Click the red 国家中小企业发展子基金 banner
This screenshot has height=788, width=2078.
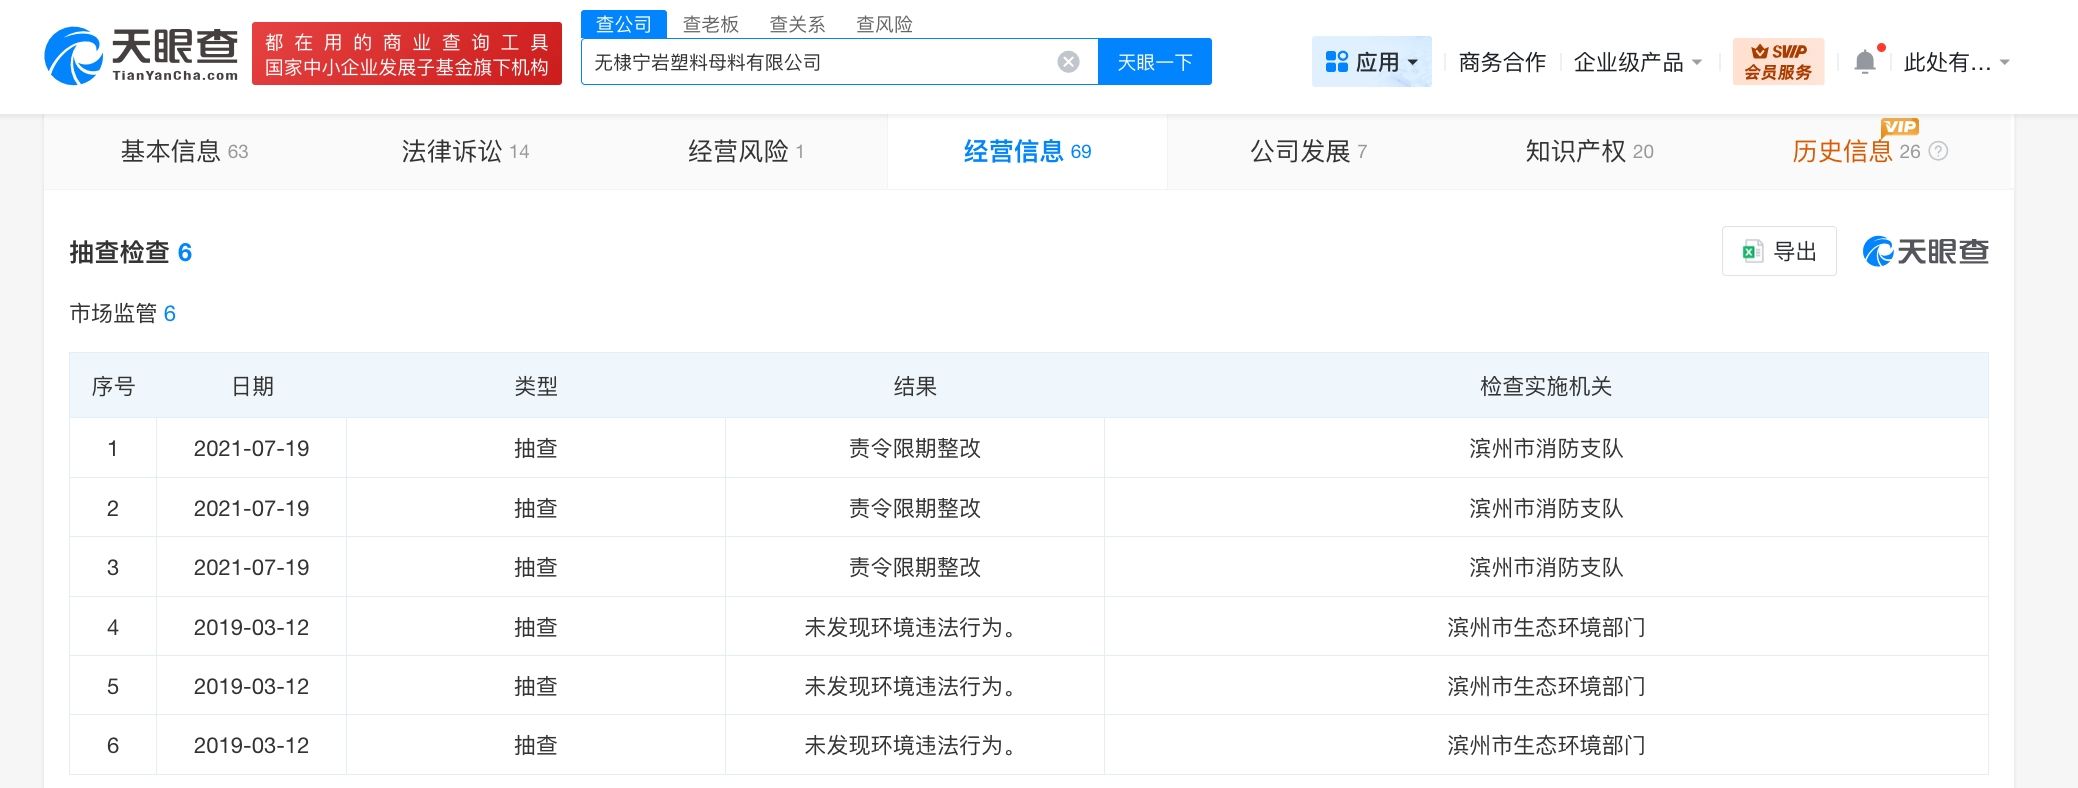tap(407, 54)
